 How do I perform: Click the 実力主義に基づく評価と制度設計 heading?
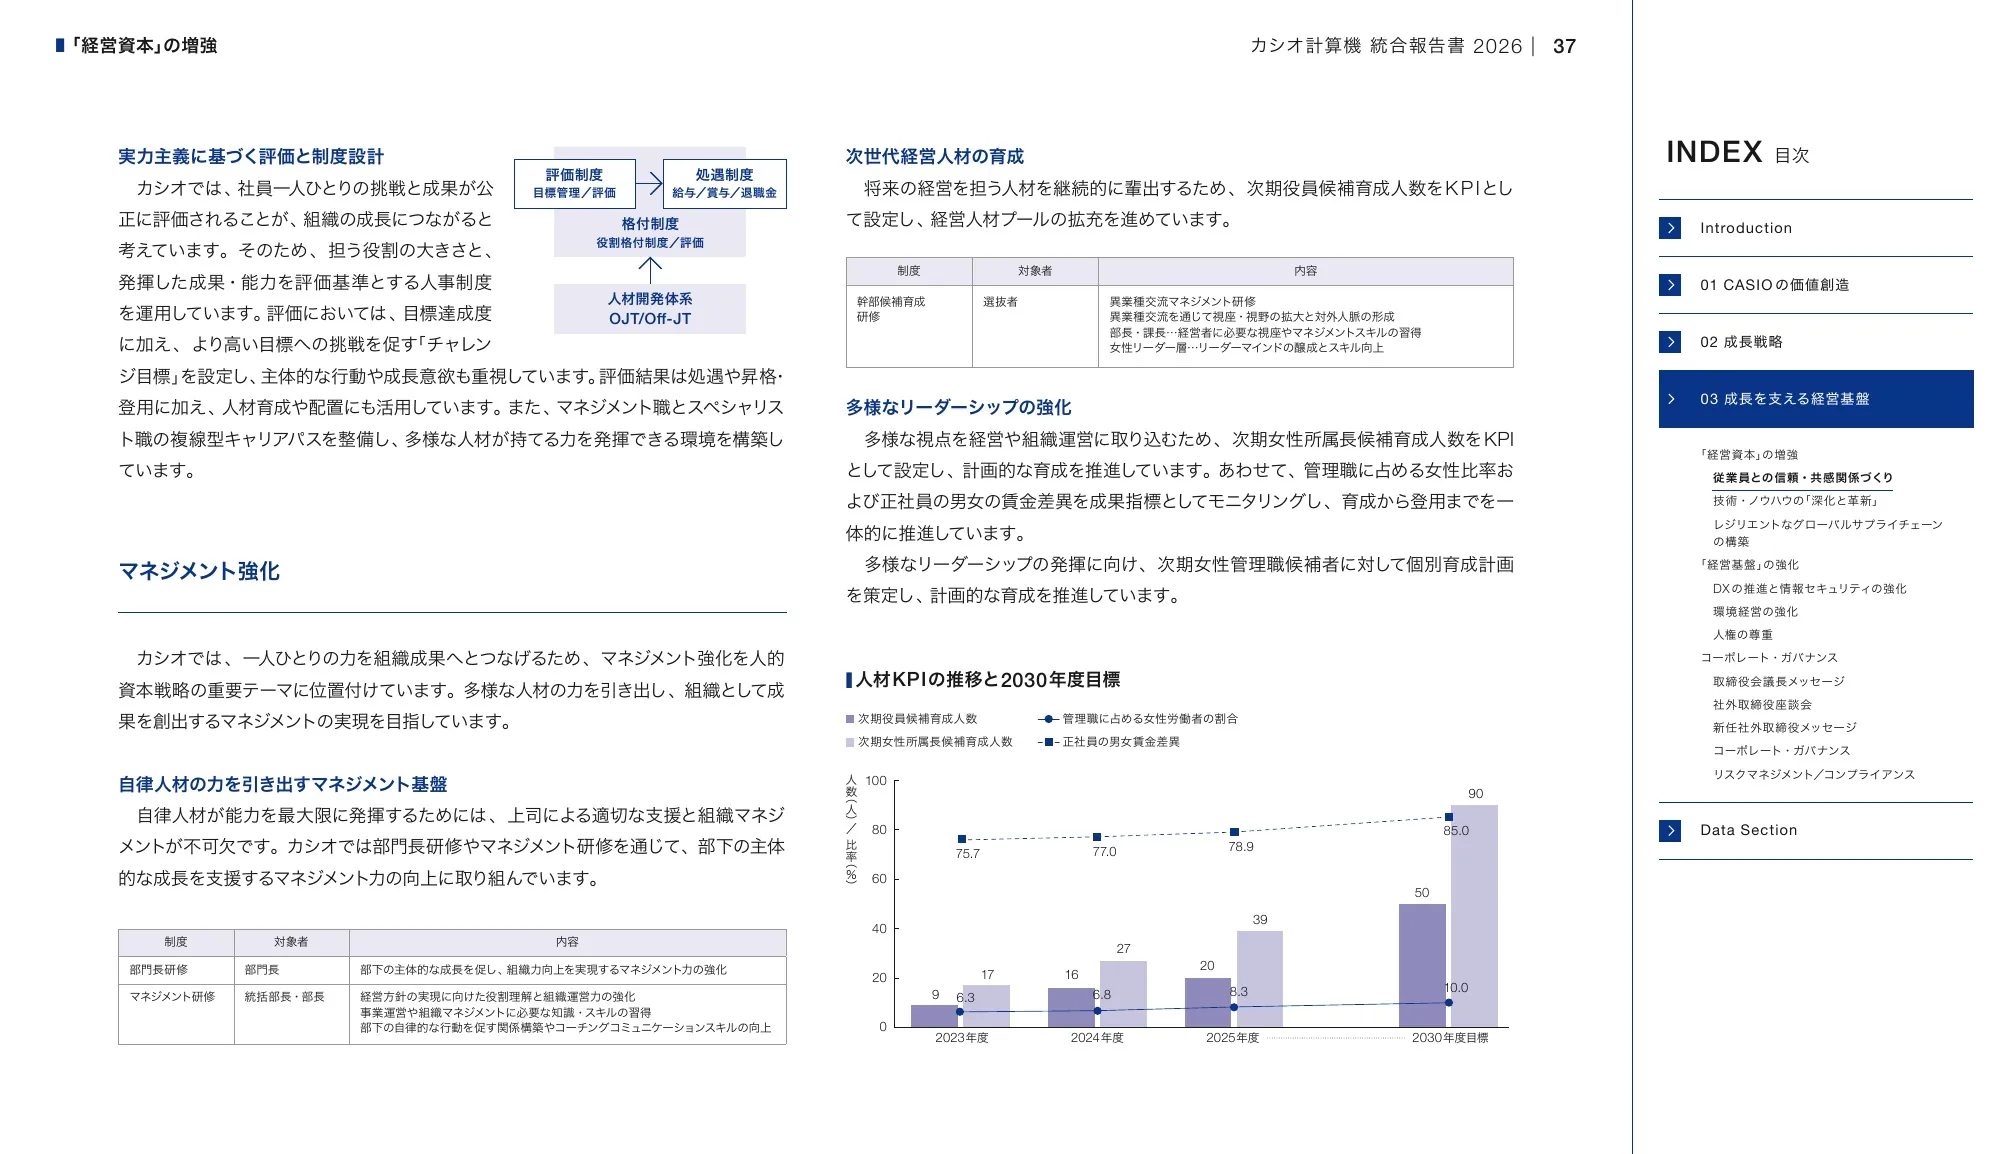[x=251, y=157]
